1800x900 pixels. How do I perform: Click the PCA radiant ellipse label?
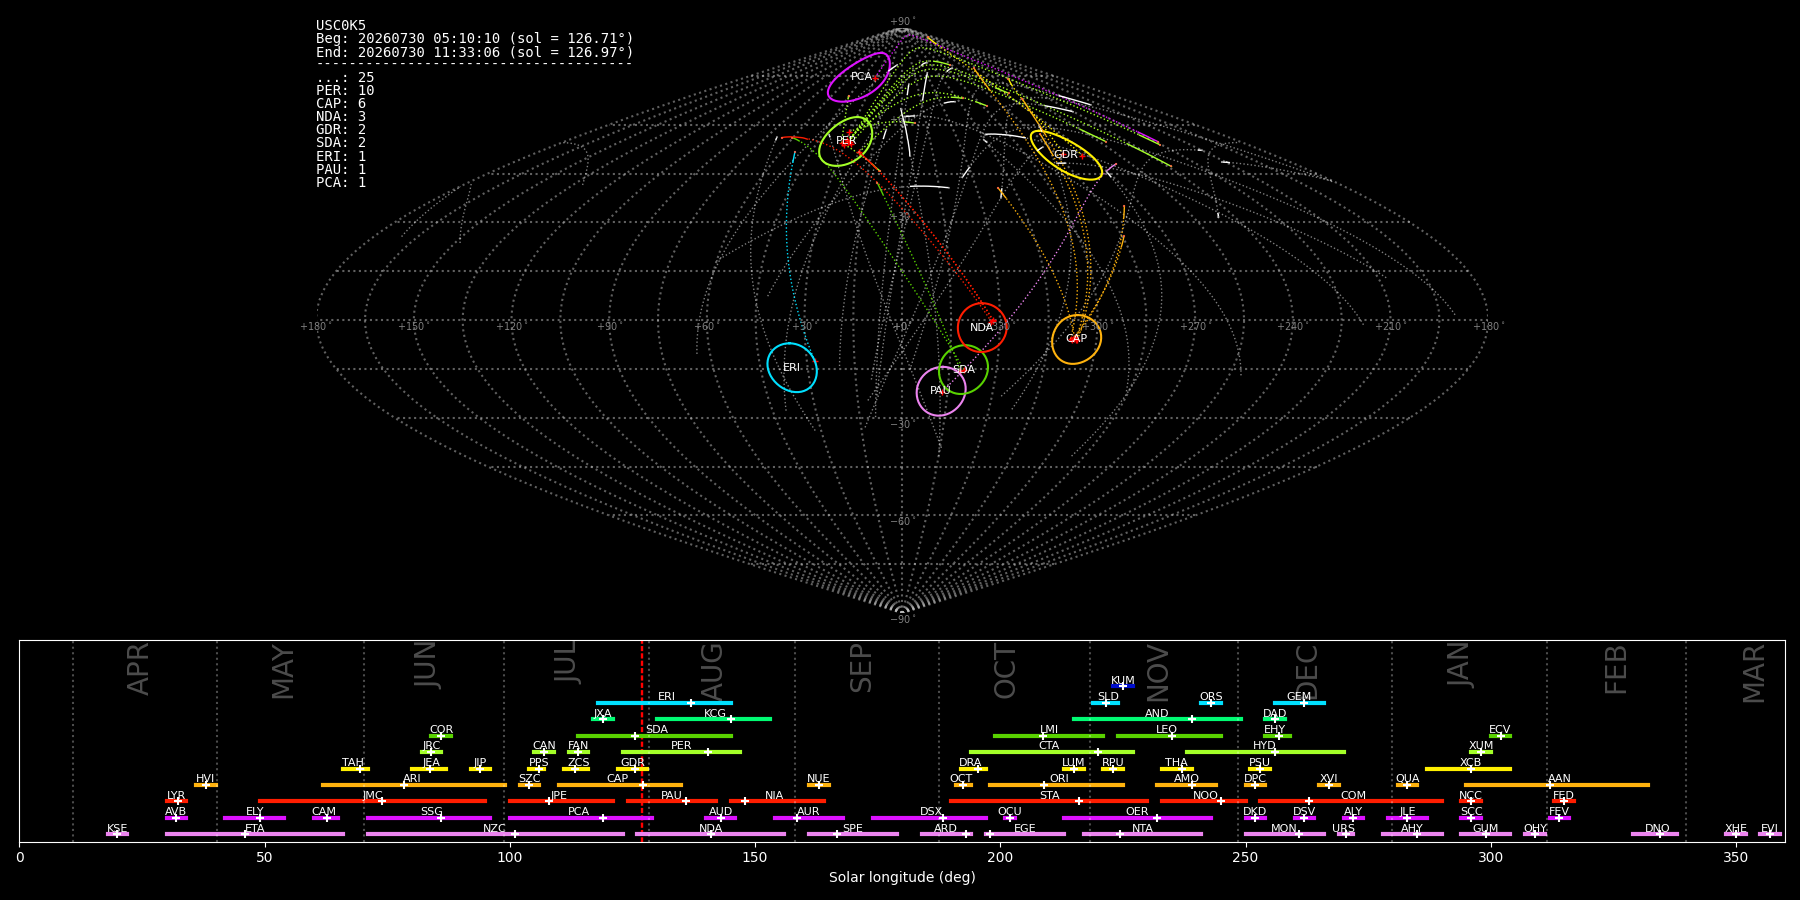click(860, 77)
